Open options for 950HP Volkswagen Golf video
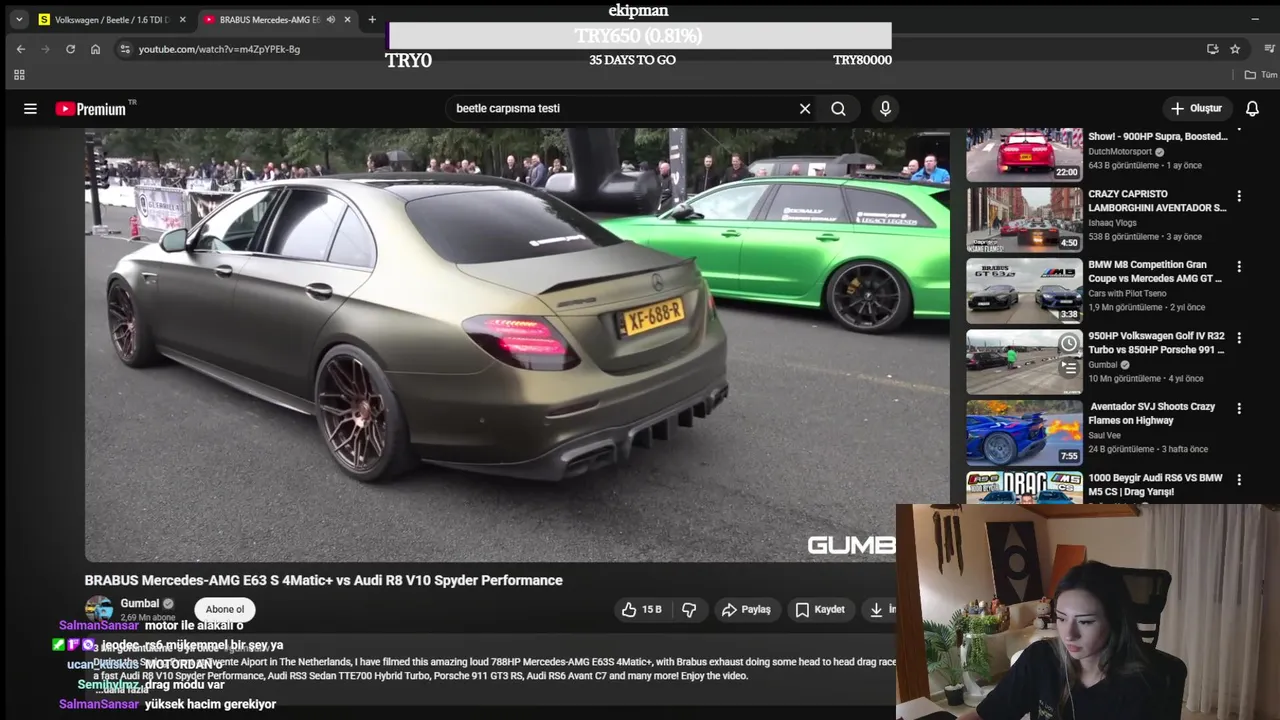The width and height of the screenshot is (1280, 720). (x=1239, y=338)
